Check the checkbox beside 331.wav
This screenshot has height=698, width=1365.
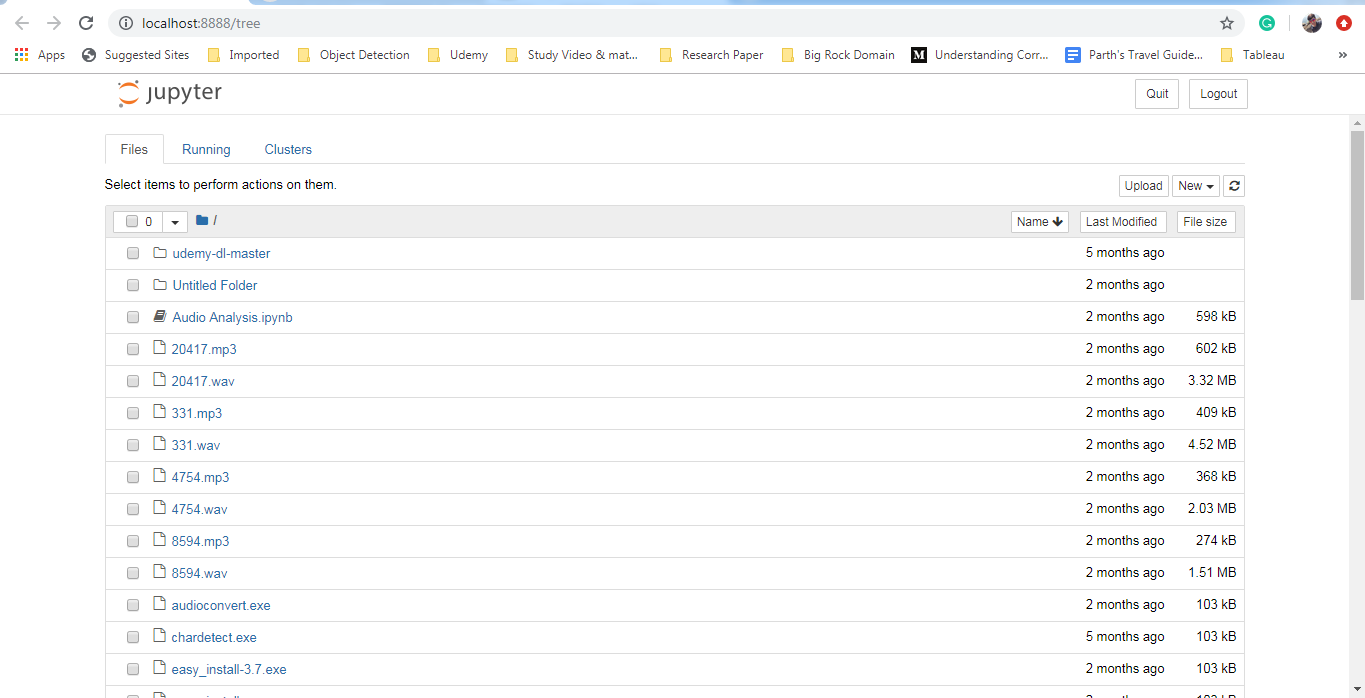pyautogui.click(x=132, y=444)
